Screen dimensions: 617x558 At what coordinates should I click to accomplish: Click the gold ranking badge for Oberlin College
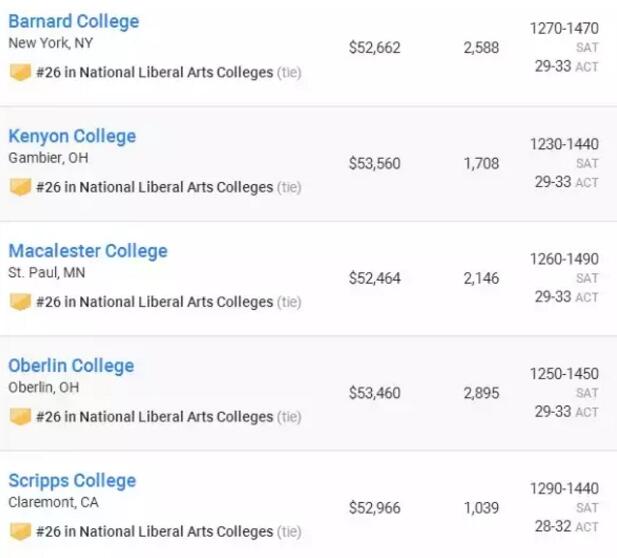coord(20,417)
